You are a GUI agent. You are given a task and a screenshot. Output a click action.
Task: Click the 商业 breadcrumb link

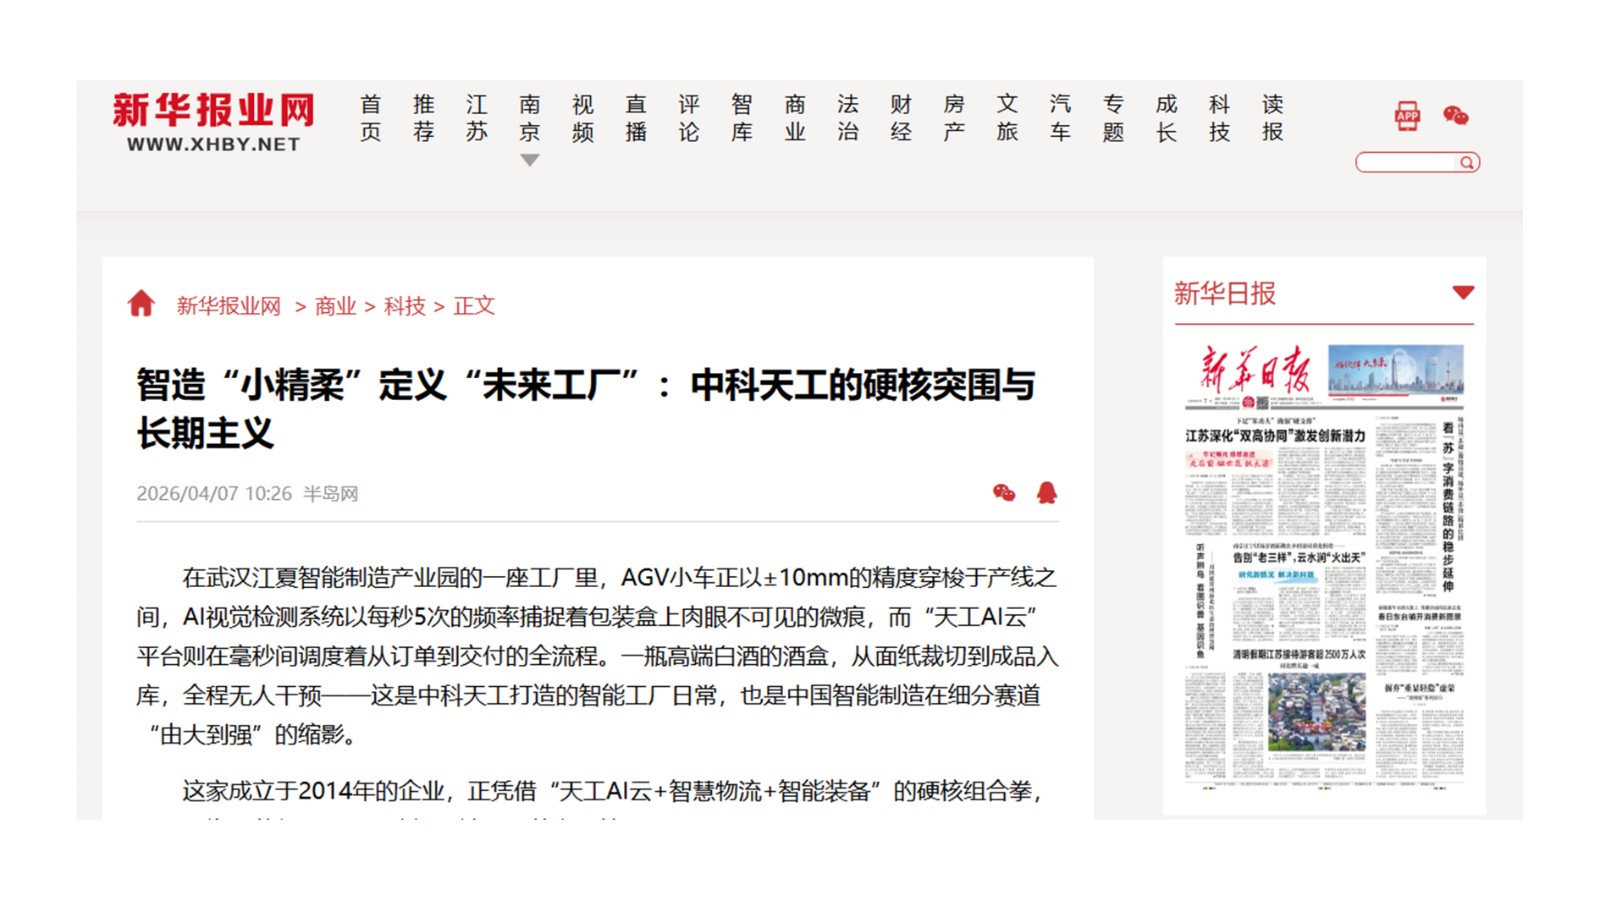[x=335, y=306]
